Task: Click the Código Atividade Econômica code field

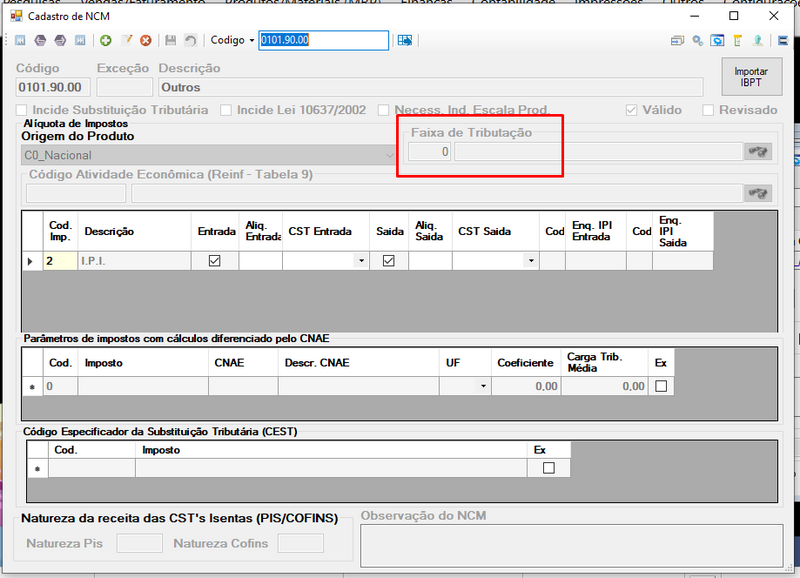Action: tap(76, 193)
